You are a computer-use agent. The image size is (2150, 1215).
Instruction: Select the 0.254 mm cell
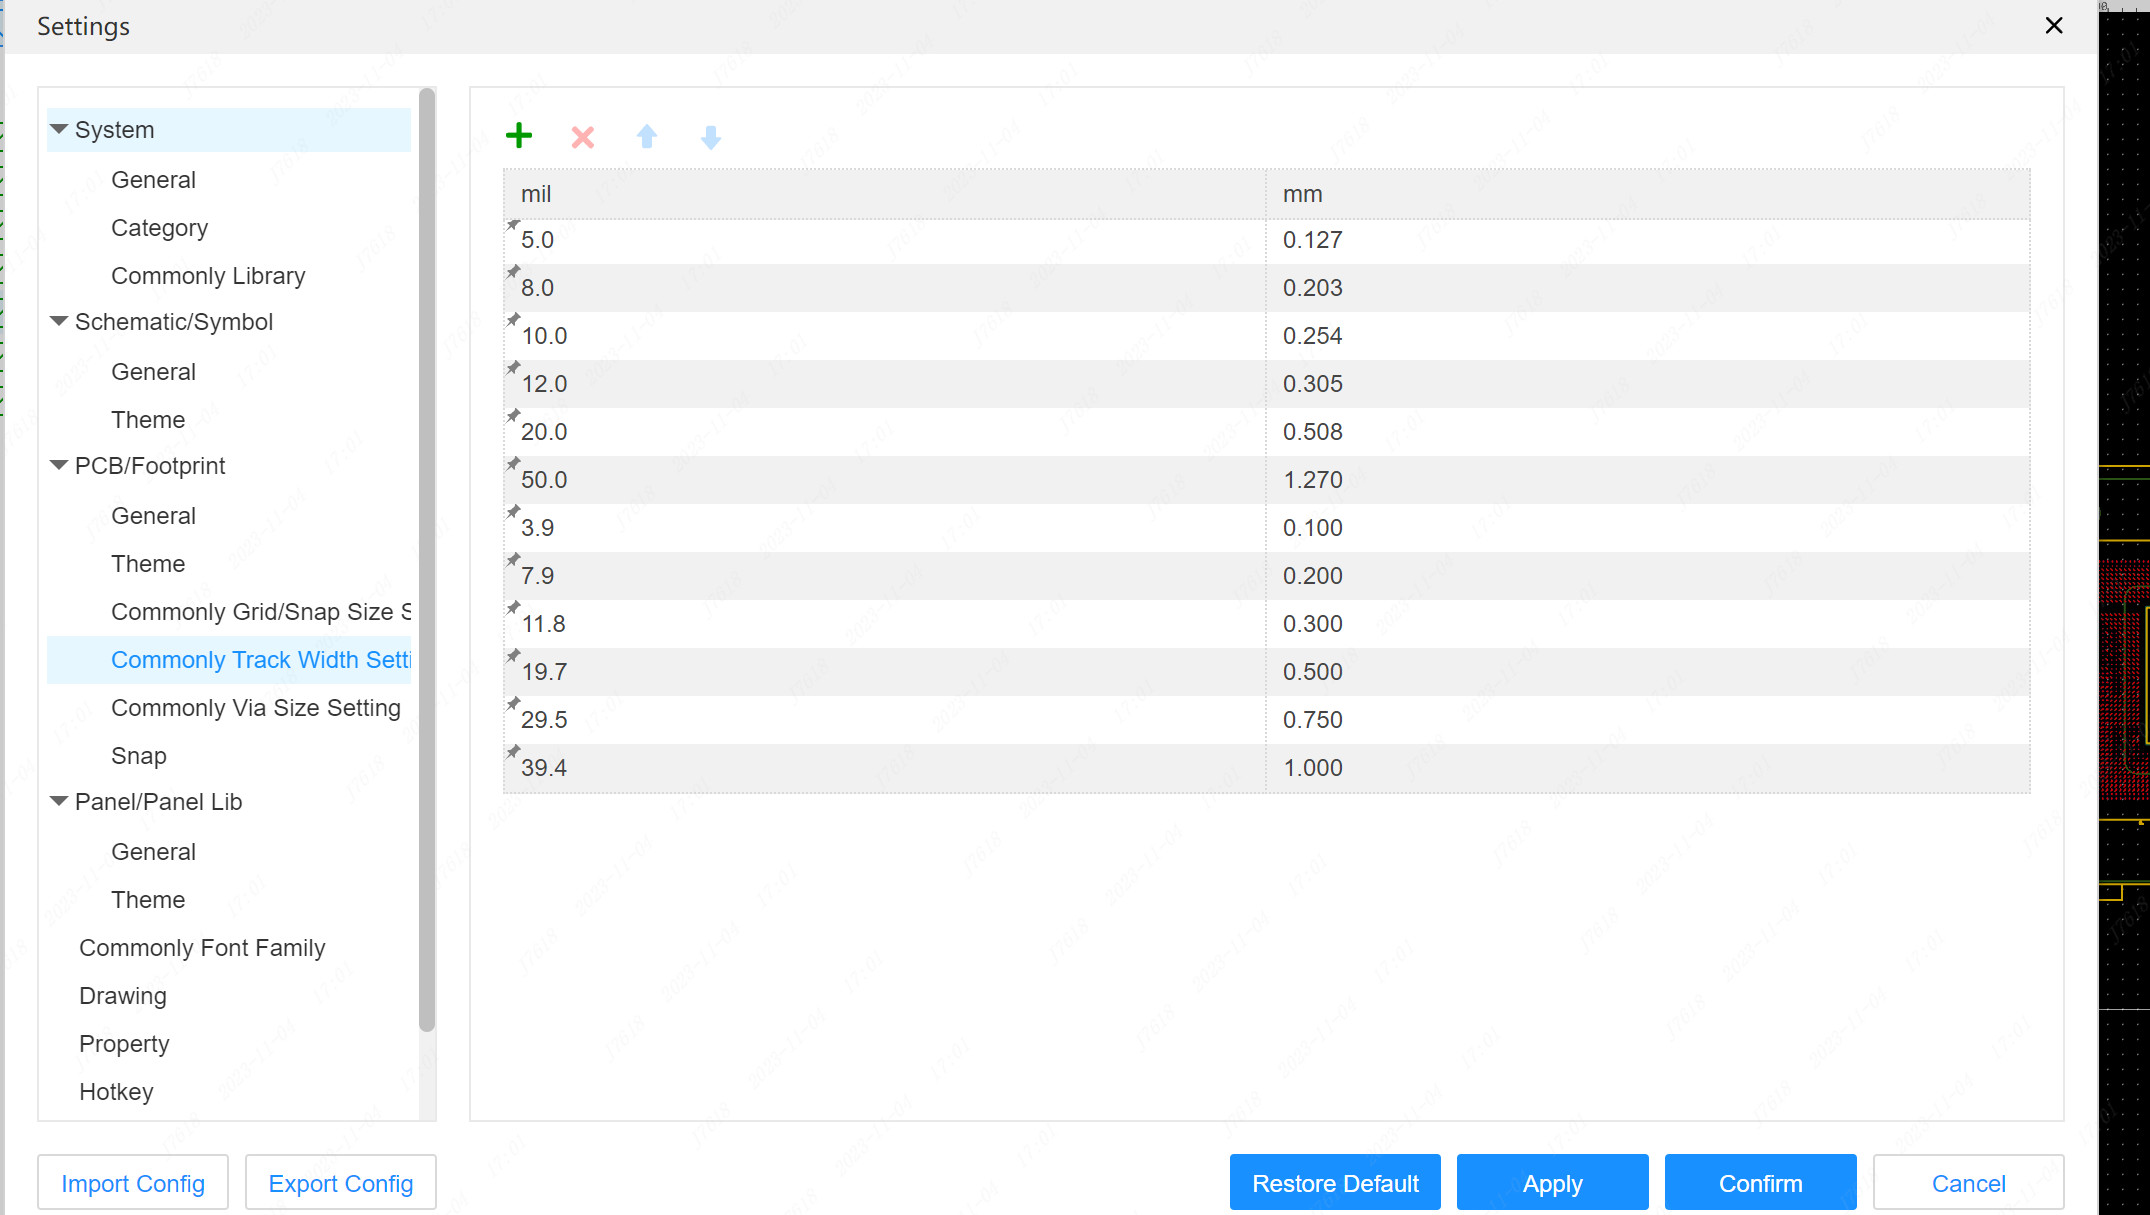coord(1648,336)
